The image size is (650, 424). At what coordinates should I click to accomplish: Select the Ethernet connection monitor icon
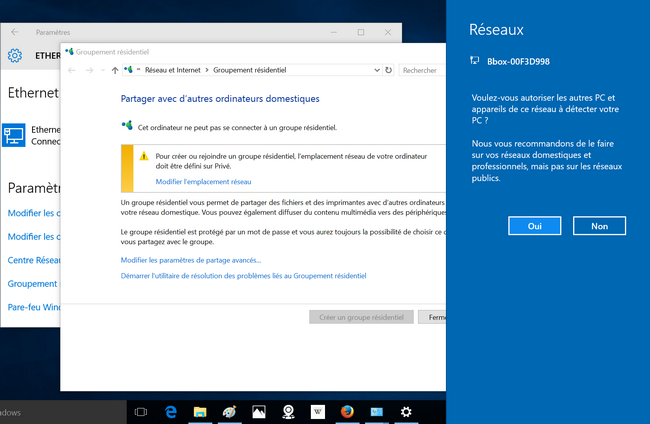coord(14,135)
